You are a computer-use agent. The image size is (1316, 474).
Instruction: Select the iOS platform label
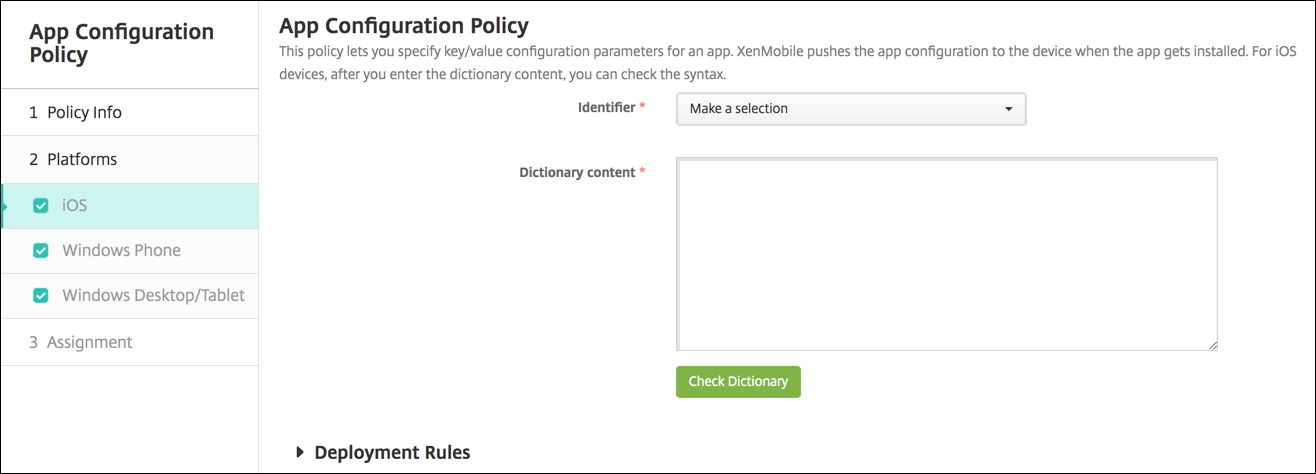click(75, 206)
